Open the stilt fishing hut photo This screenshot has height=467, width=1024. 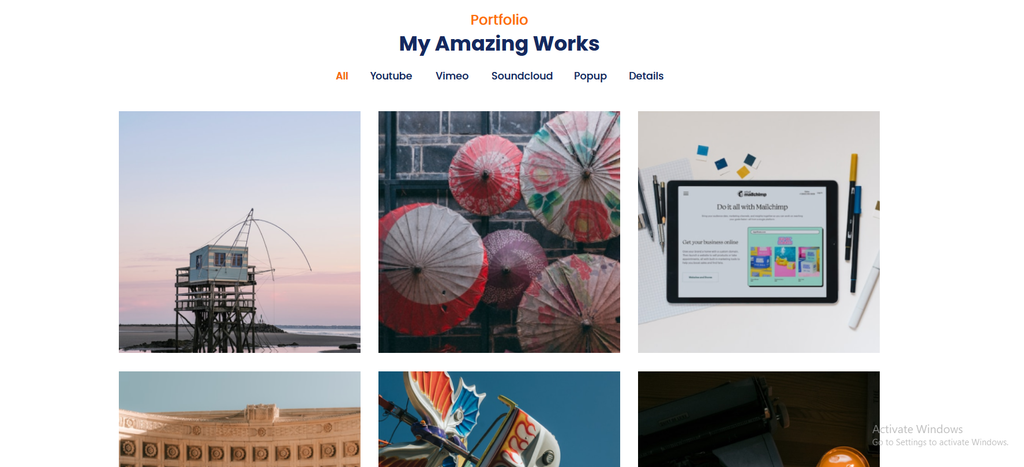(239, 232)
